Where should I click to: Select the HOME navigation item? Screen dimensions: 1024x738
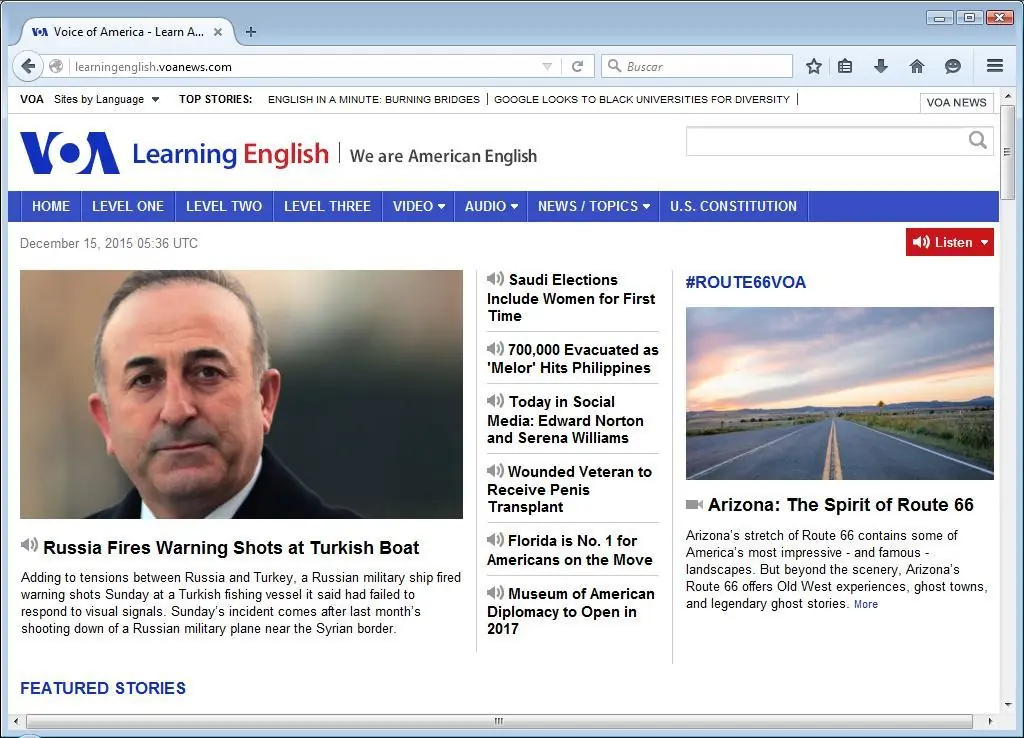tap(51, 206)
